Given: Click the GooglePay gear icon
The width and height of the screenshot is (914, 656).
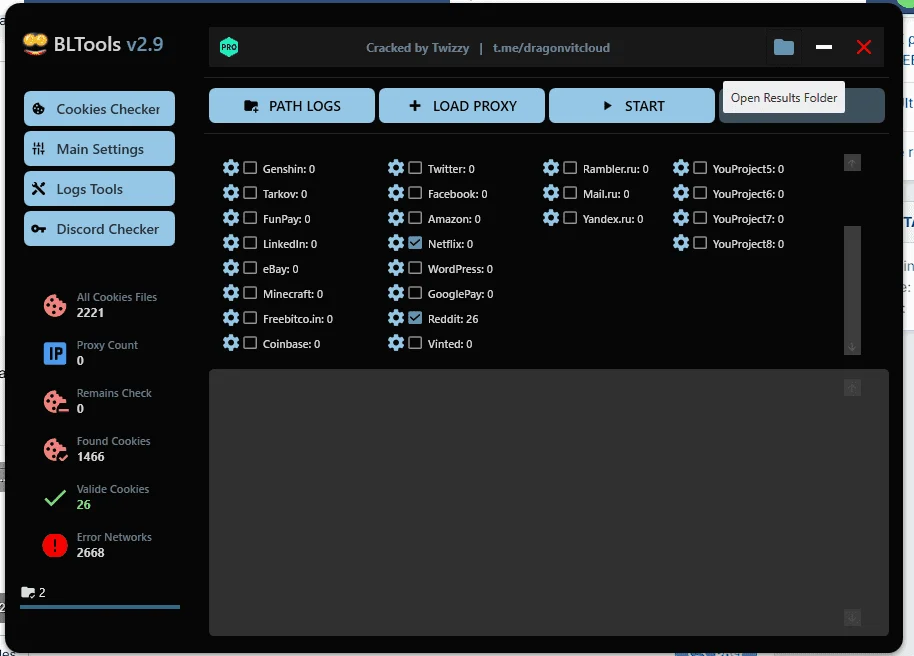Looking at the screenshot, I should click(x=396, y=293).
